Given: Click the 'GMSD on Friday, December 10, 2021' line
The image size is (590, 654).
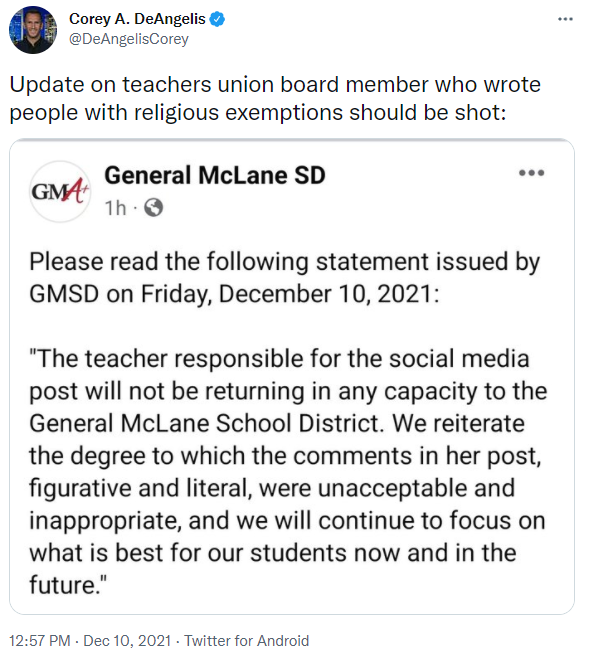Looking at the screenshot, I should pos(234,294).
